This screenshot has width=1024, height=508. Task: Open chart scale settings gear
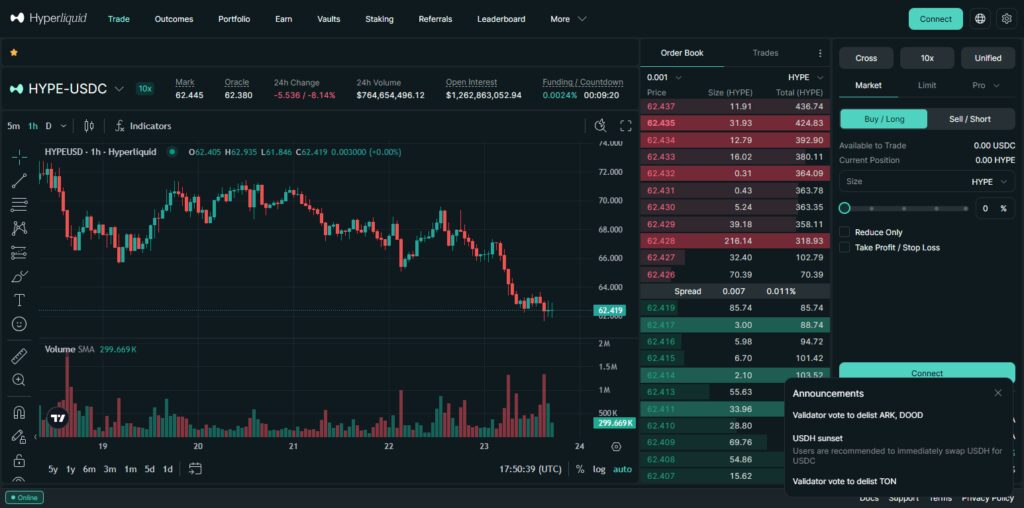click(x=616, y=447)
